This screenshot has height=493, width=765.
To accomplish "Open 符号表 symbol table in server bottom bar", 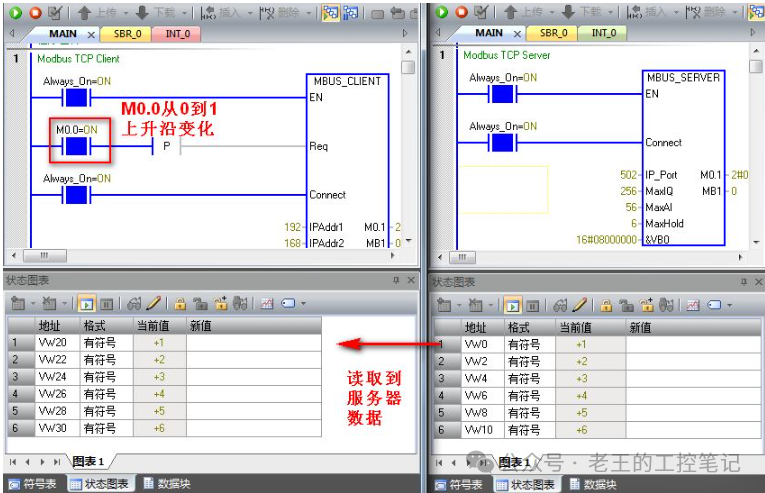I will tap(458, 484).
